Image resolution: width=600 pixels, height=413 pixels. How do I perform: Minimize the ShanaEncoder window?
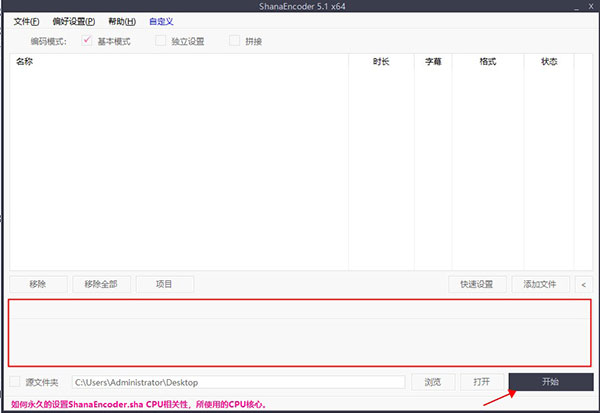pos(577,7)
